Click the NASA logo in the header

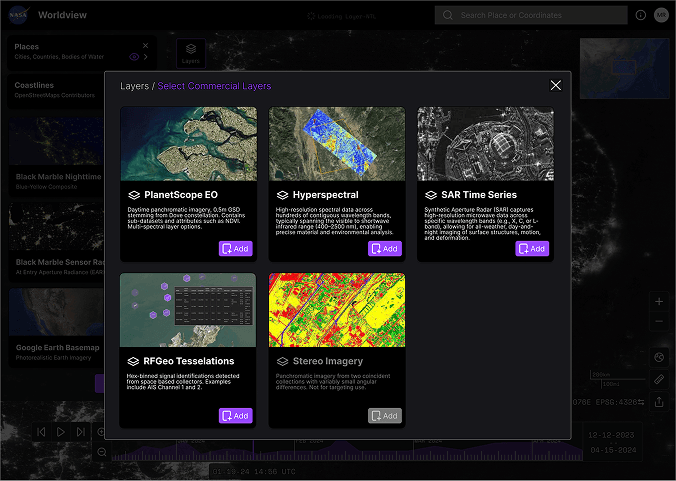(x=18, y=15)
